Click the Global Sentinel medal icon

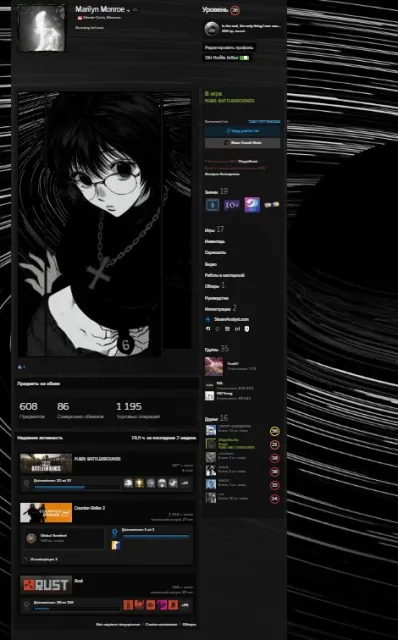pyautogui.click(x=31, y=538)
